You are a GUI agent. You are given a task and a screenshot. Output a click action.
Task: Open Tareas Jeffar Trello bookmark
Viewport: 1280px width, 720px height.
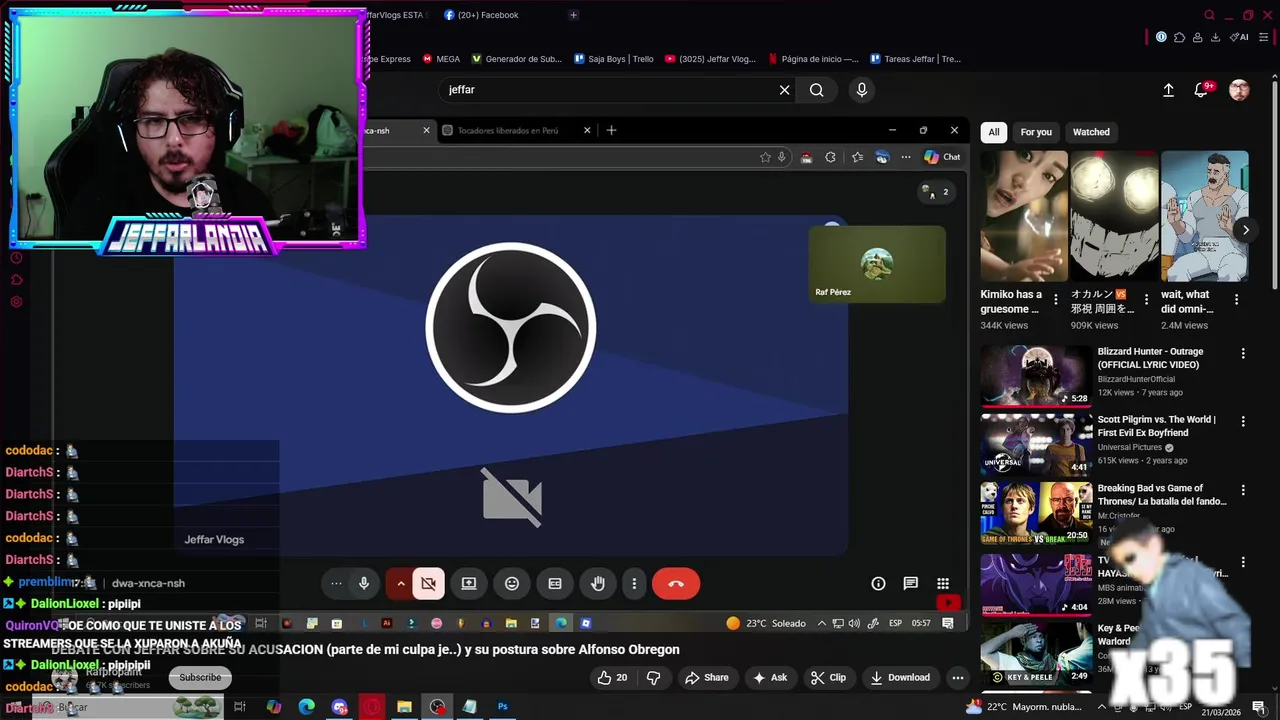point(915,59)
